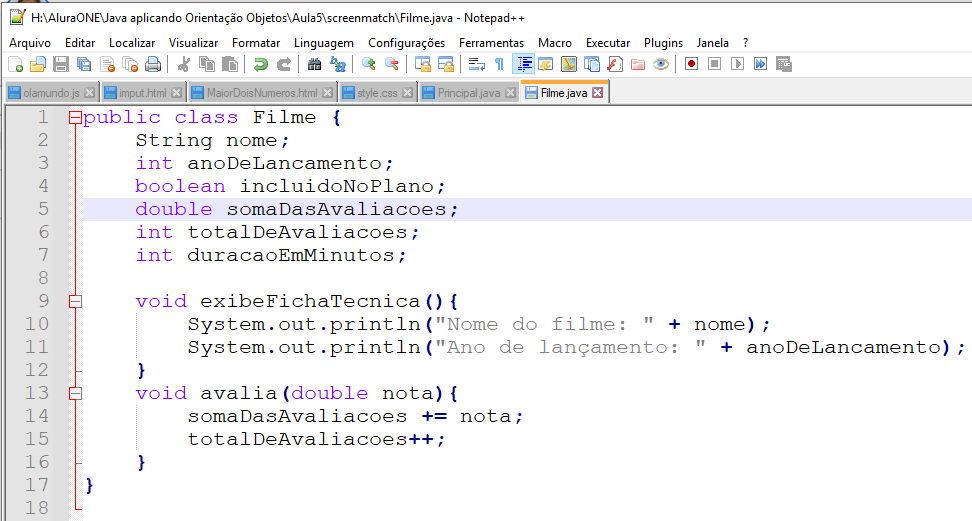Click the Copy icon
972x521 pixels.
click(206, 64)
